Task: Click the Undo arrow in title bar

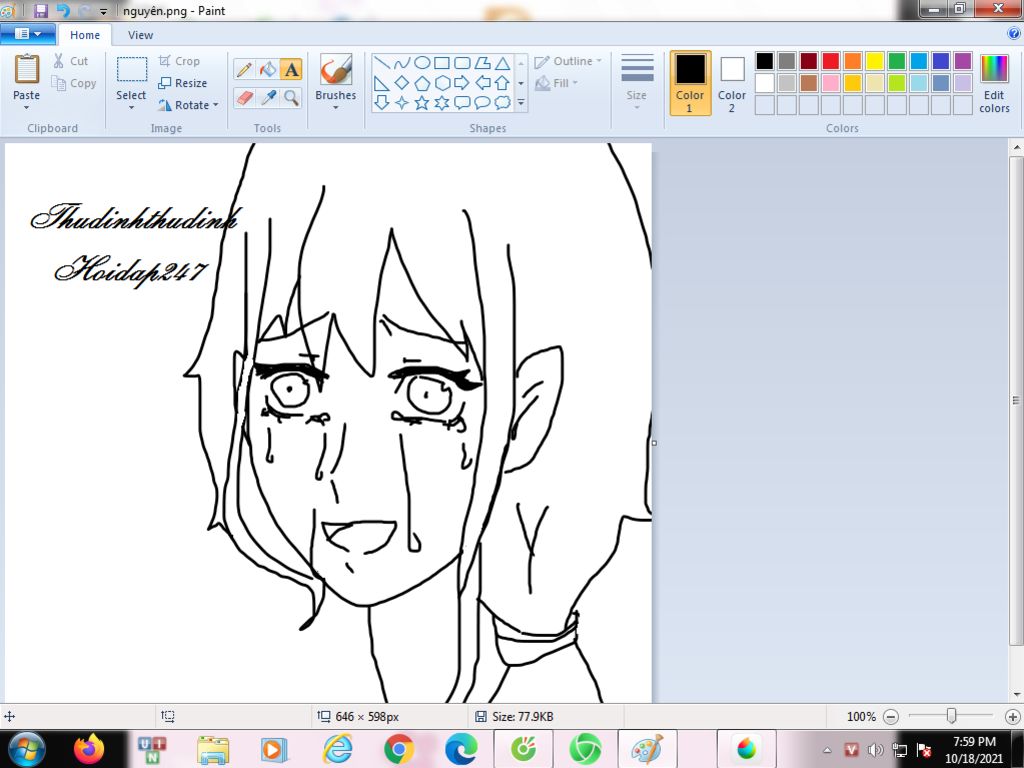Action: pyautogui.click(x=63, y=10)
